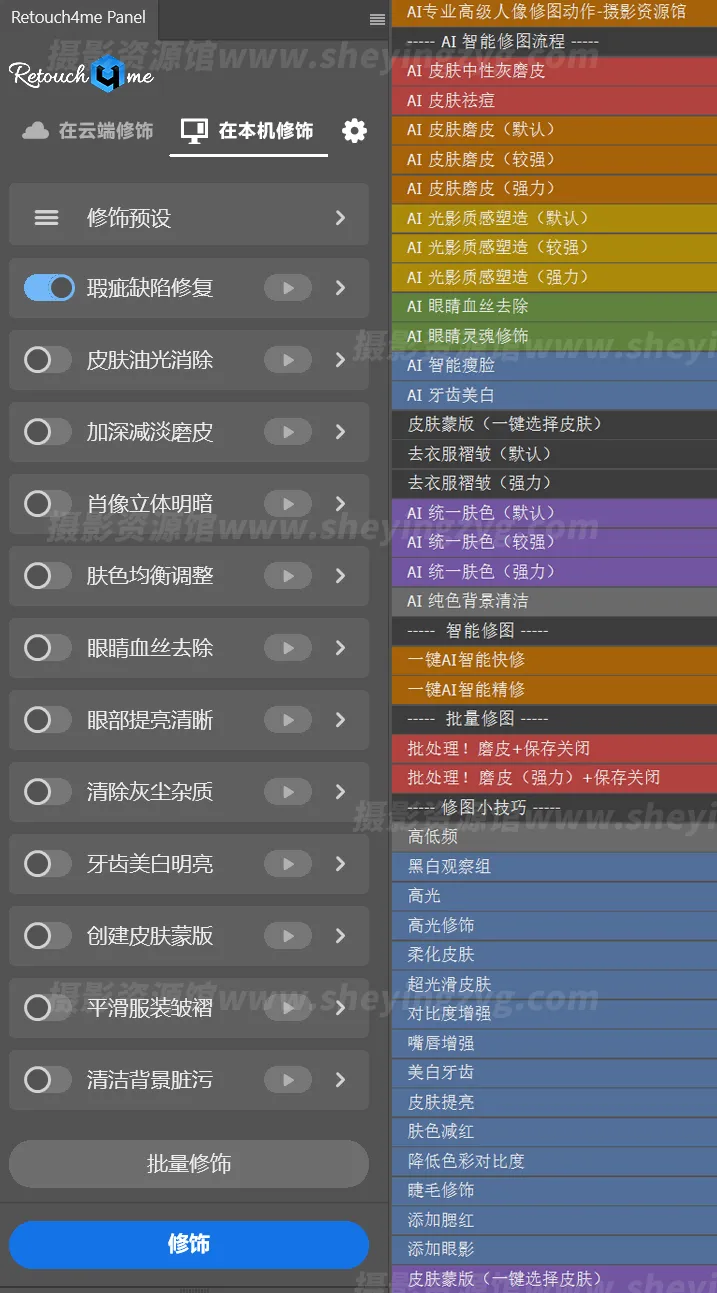Screen dimensions: 717x1293
Task: Enable the 皮肤油光消除 toggle
Action: [x=49, y=360]
